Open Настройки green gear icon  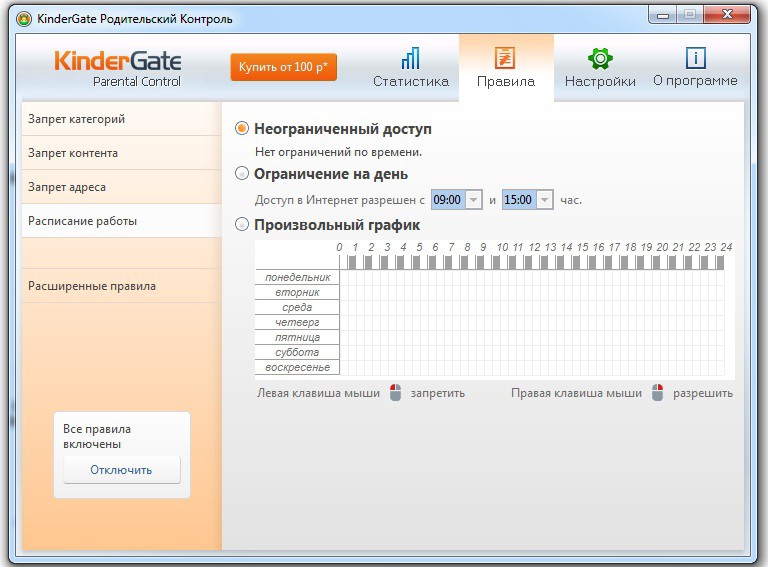click(600, 57)
